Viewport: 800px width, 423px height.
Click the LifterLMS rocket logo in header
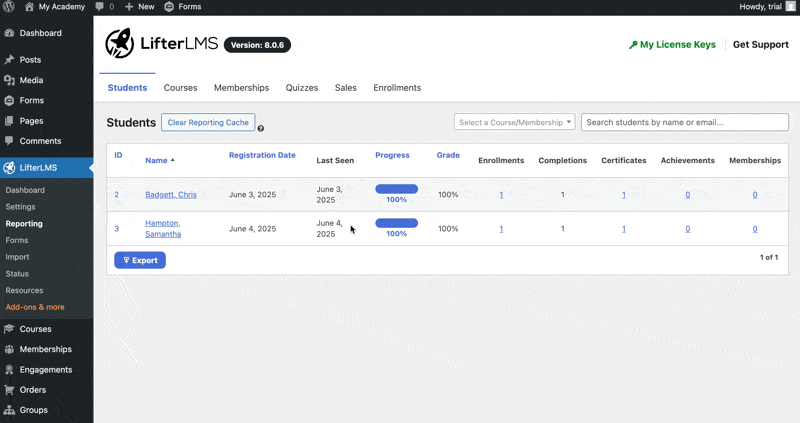pyautogui.click(x=119, y=43)
